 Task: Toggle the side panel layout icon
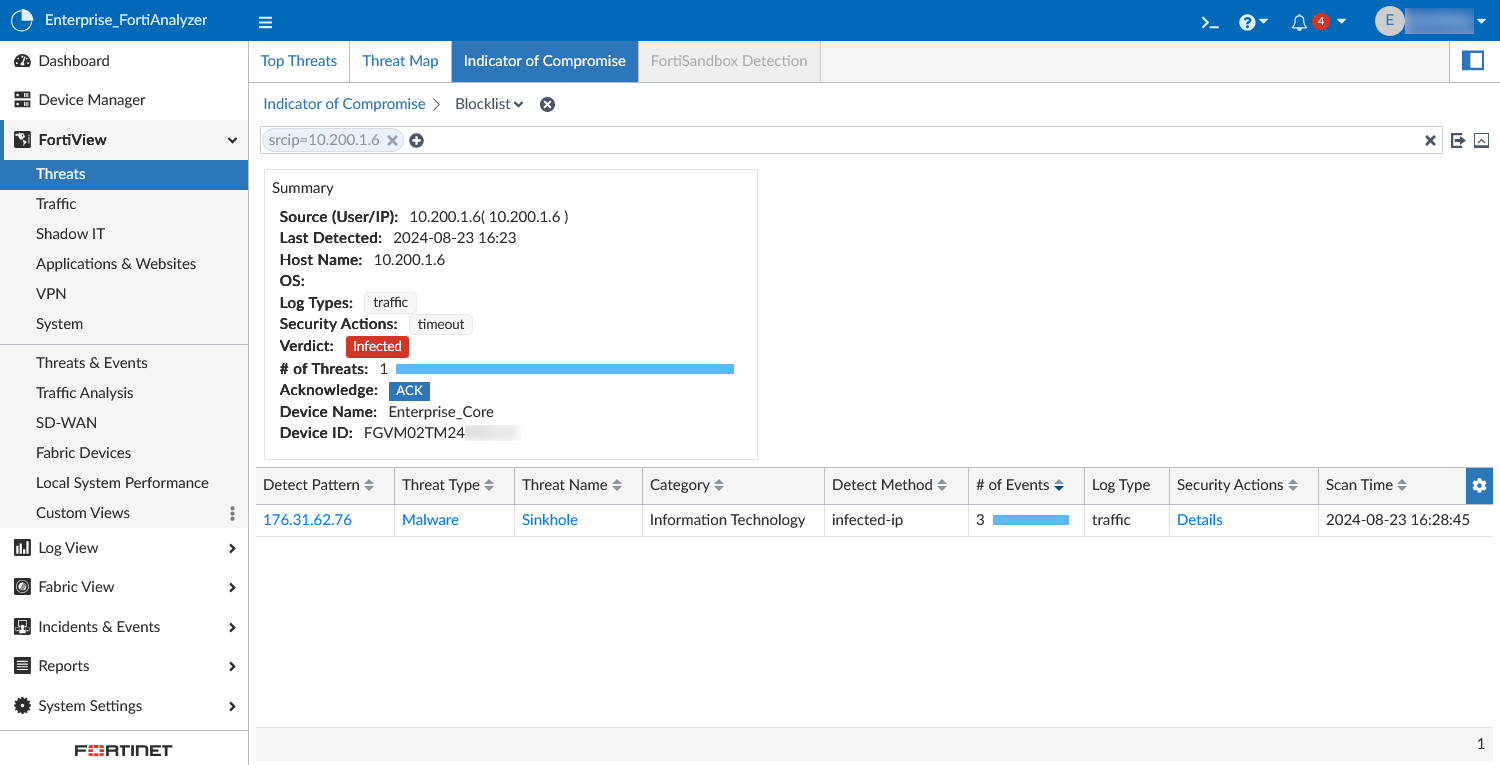(x=1472, y=61)
